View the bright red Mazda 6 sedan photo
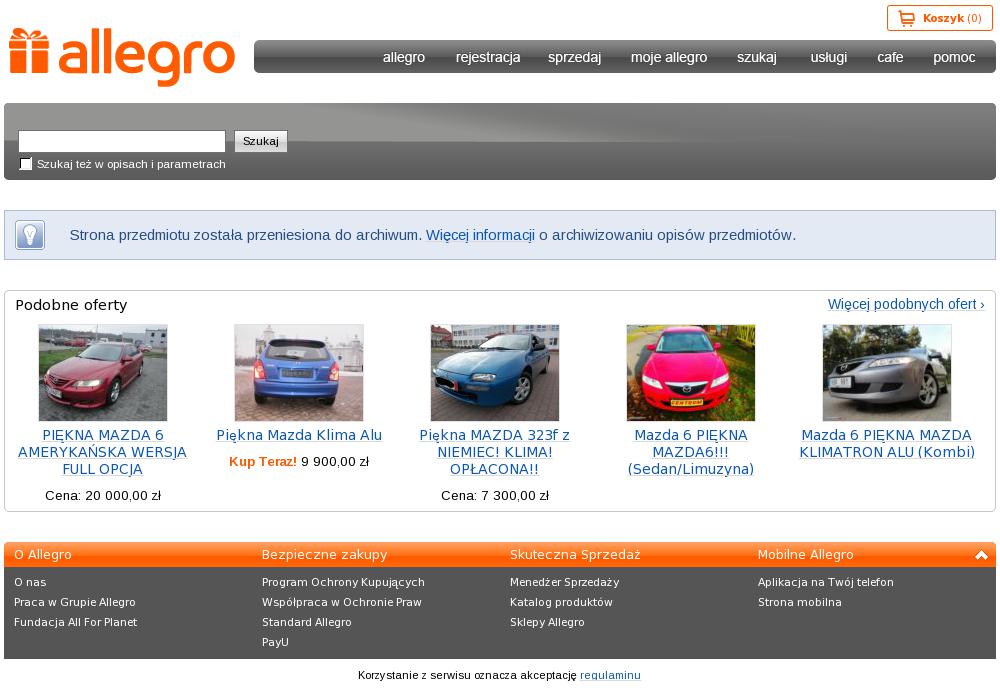The image size is (1000, 695). click(x=691, y=372)
